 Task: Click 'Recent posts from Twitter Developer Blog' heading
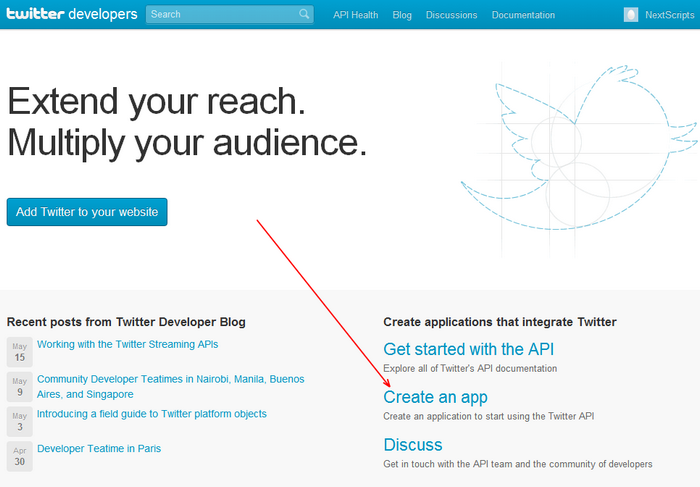126,322
